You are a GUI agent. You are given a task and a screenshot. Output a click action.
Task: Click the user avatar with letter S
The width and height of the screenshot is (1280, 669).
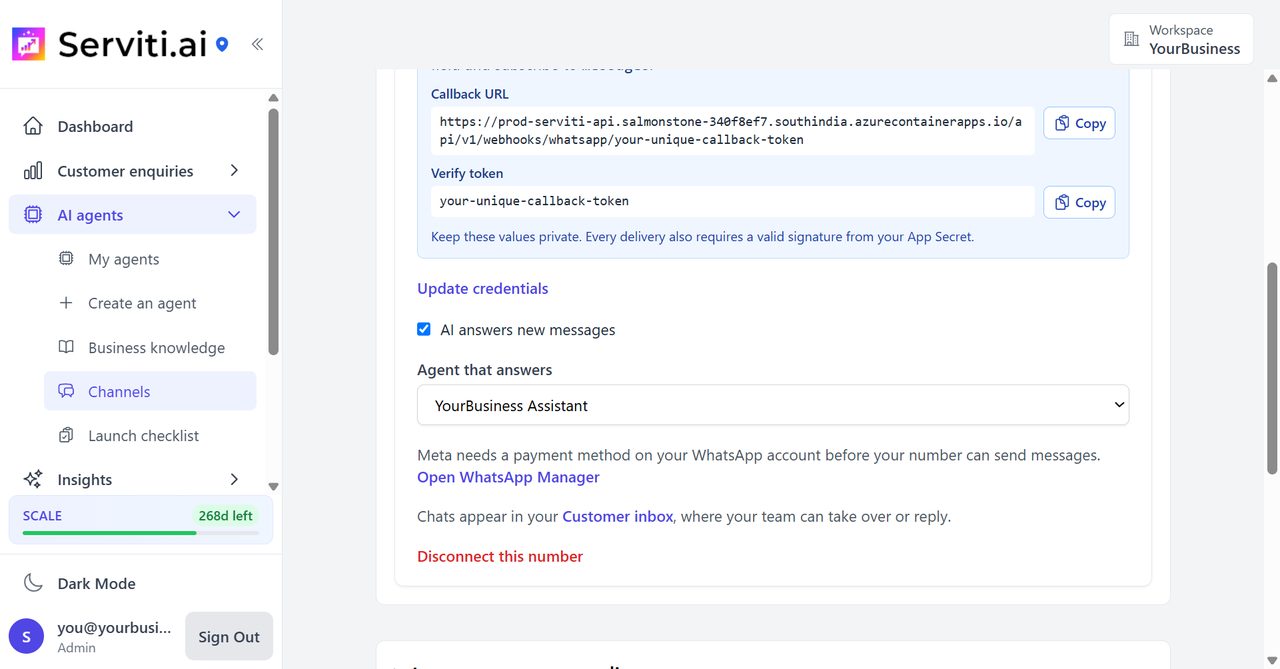tap(26, 636)
